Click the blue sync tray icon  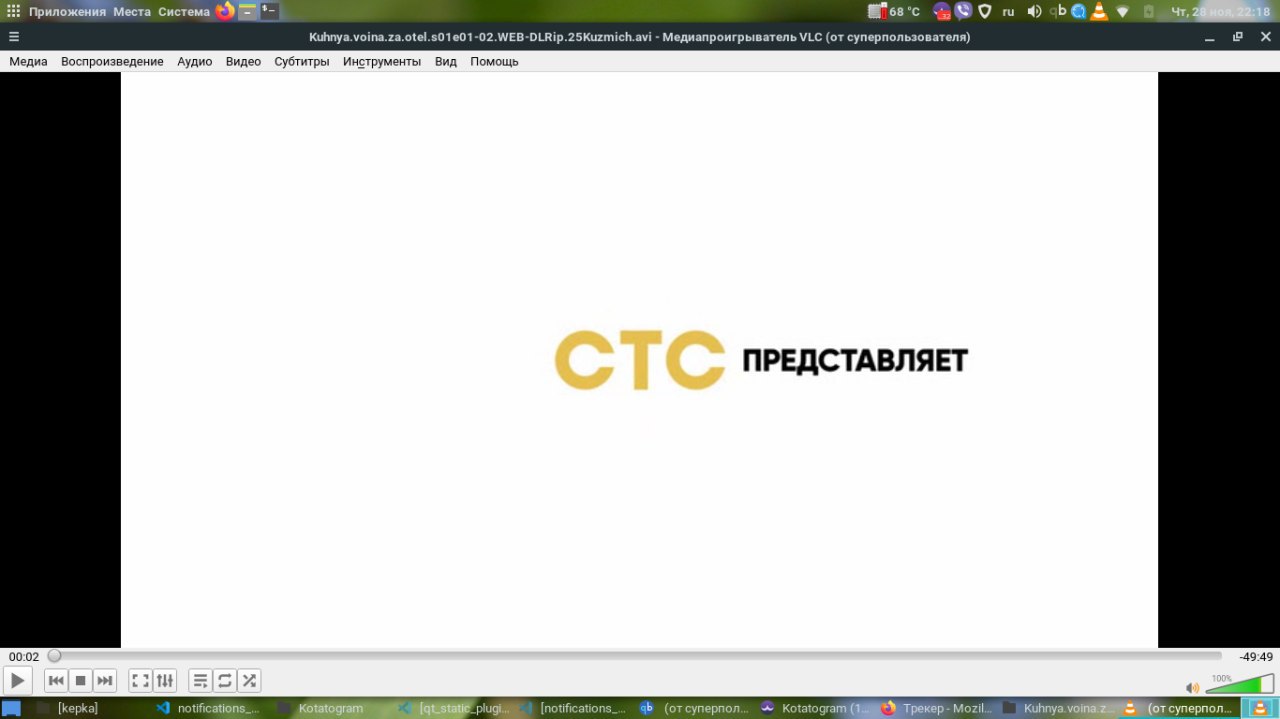(1079, 12)
